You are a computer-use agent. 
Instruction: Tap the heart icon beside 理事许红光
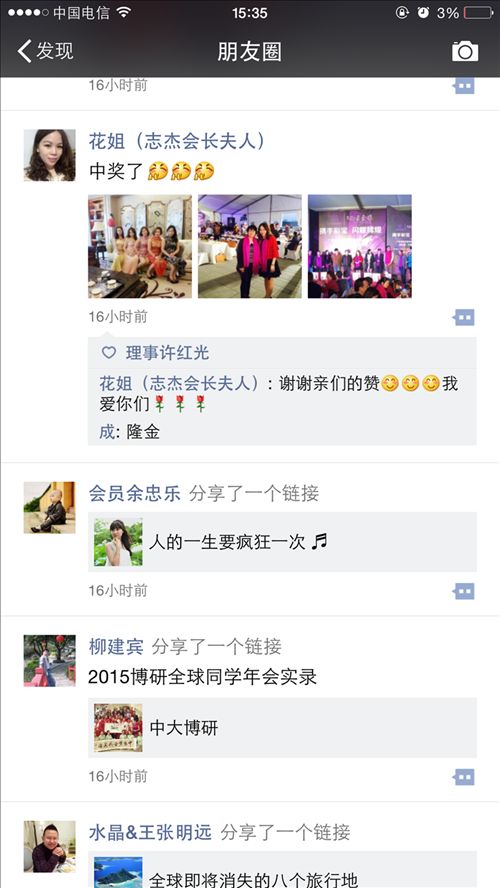109,353
